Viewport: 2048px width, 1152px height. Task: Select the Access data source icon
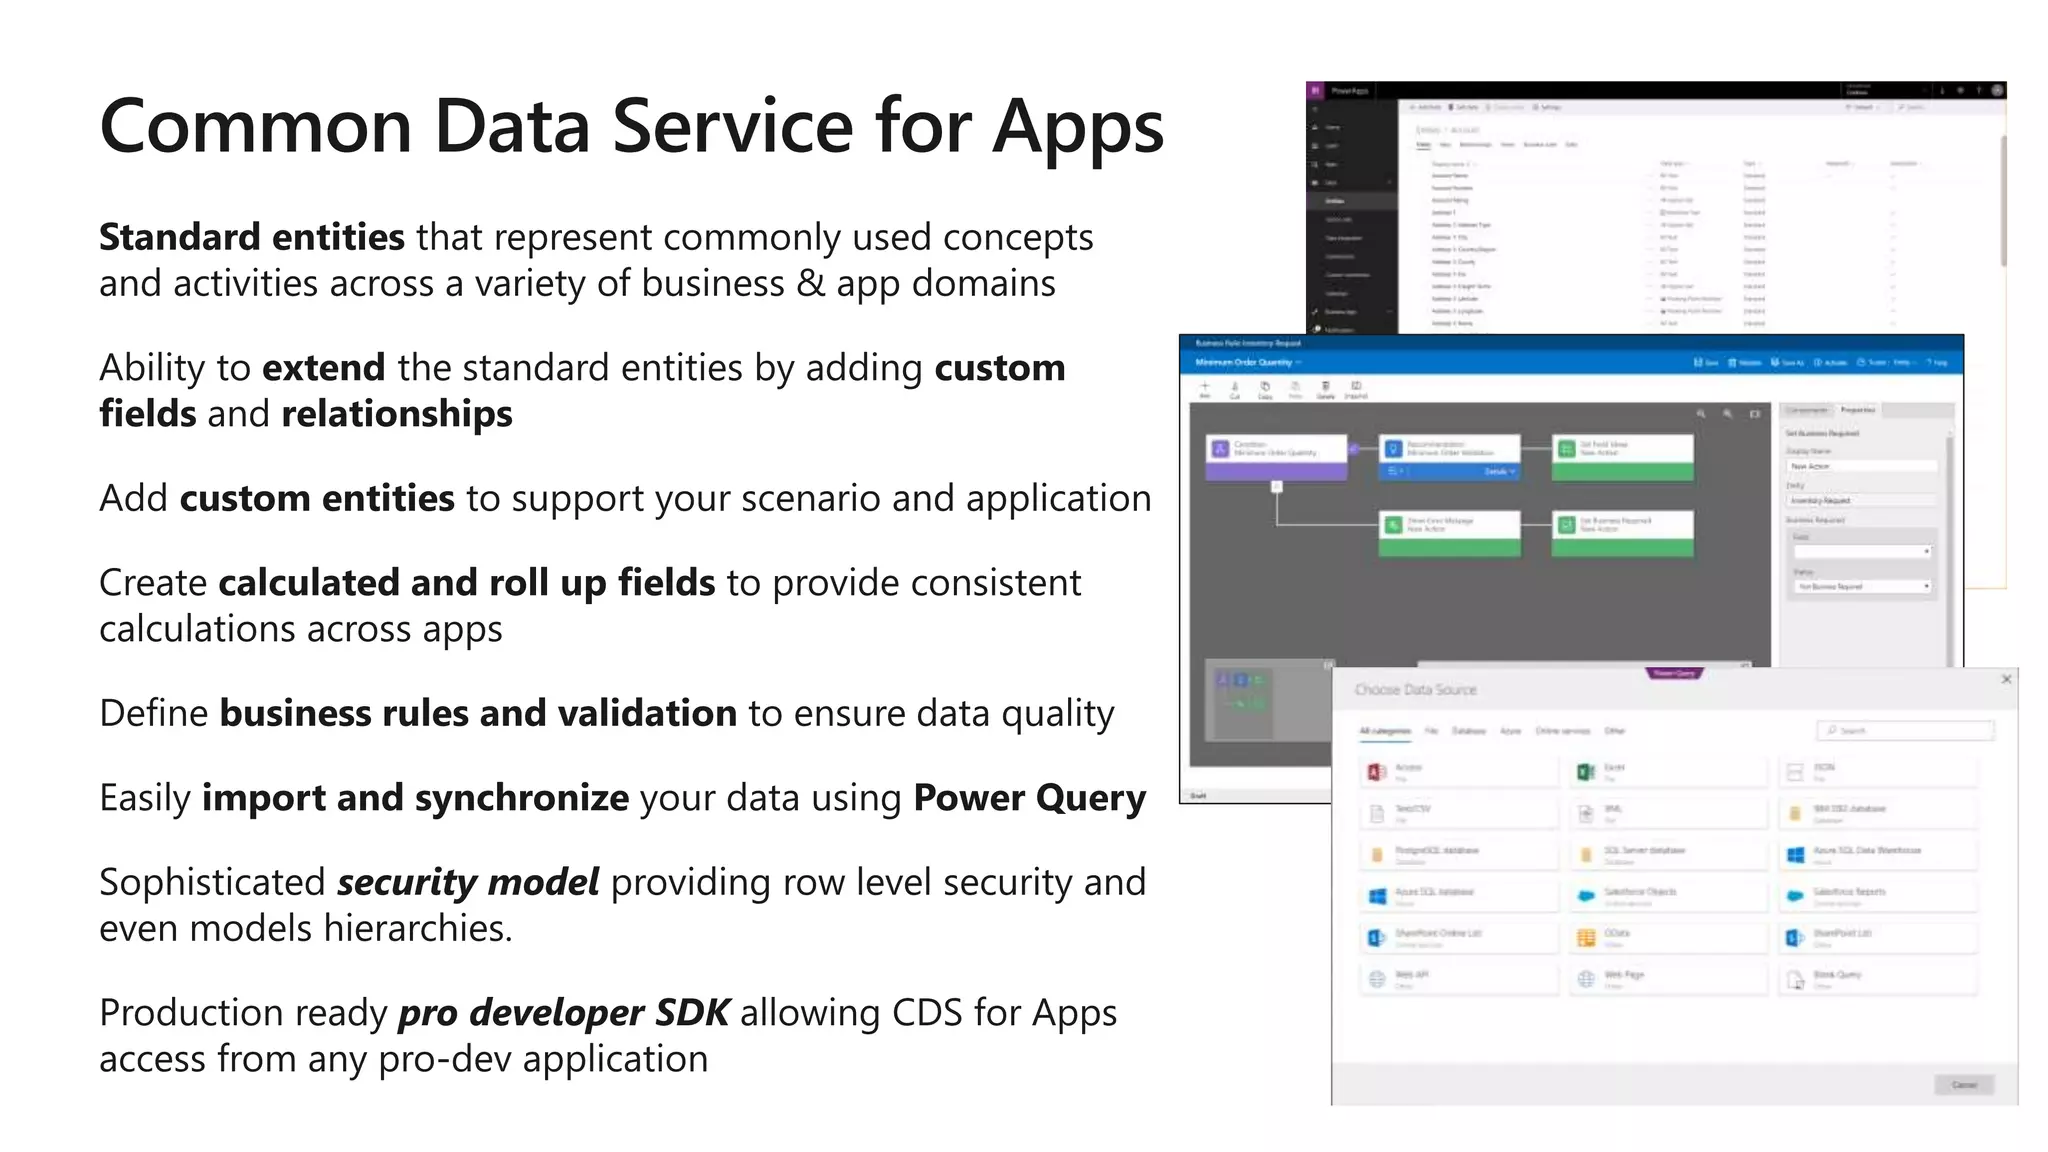point(1376,771)
